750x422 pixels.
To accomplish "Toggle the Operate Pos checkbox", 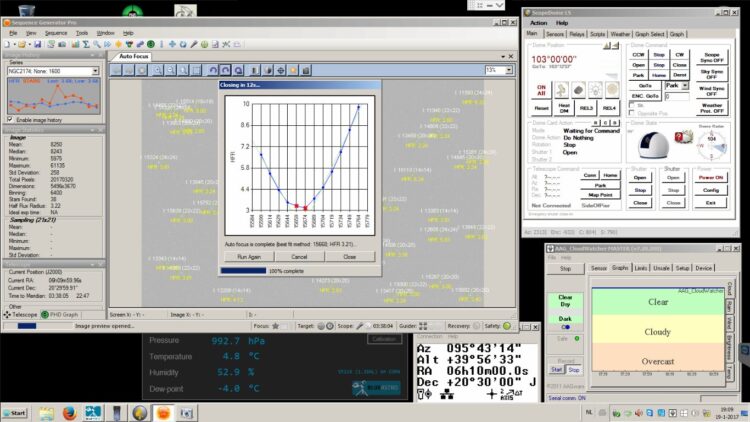I will point(631,113).
